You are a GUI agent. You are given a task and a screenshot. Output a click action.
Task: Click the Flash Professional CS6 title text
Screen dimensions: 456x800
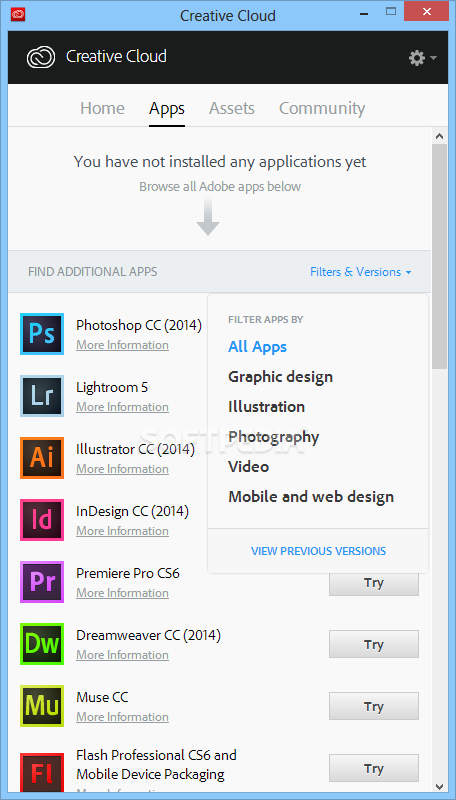point(156,764)
